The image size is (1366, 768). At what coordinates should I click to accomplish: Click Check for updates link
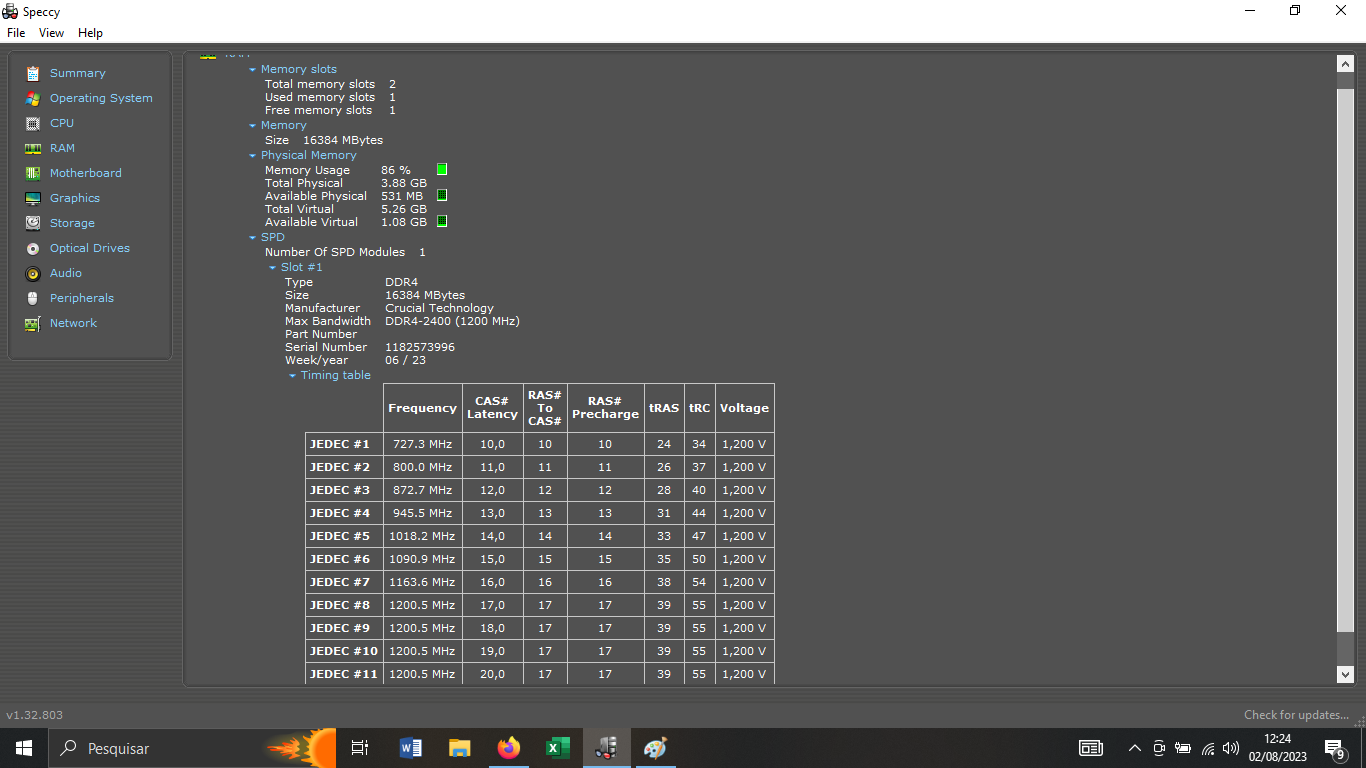(1296, 715)
